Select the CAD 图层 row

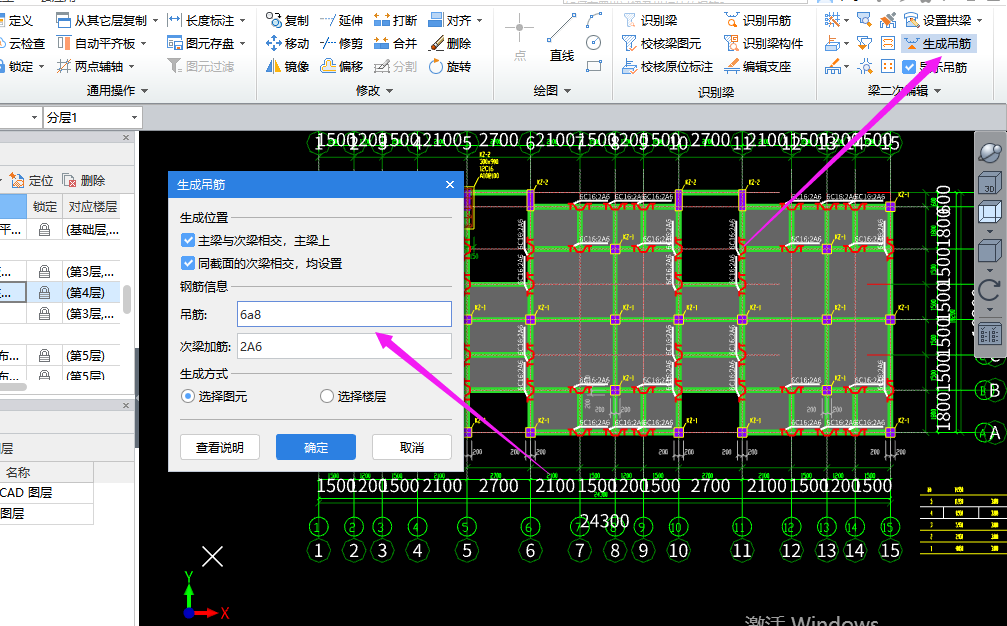point(46,492)
